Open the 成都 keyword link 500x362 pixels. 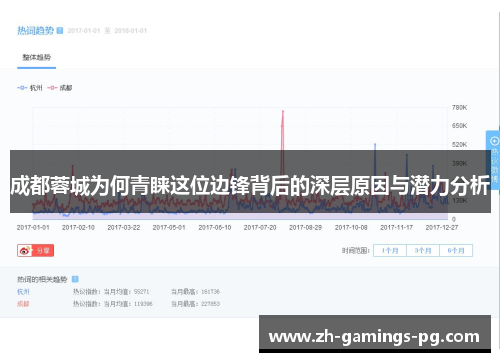[x=23, y=304]
